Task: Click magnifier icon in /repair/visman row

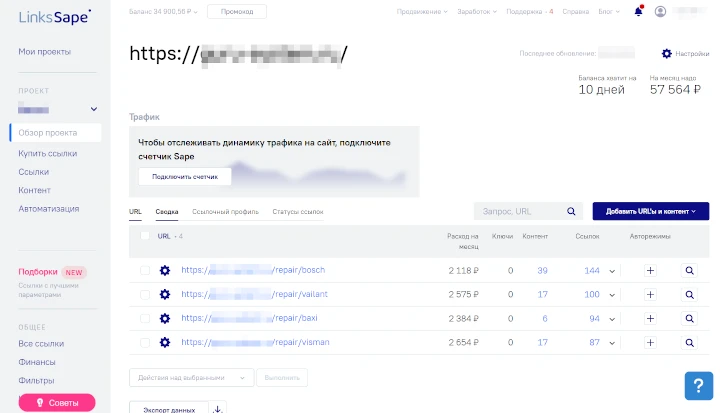Action: point(690,342)
